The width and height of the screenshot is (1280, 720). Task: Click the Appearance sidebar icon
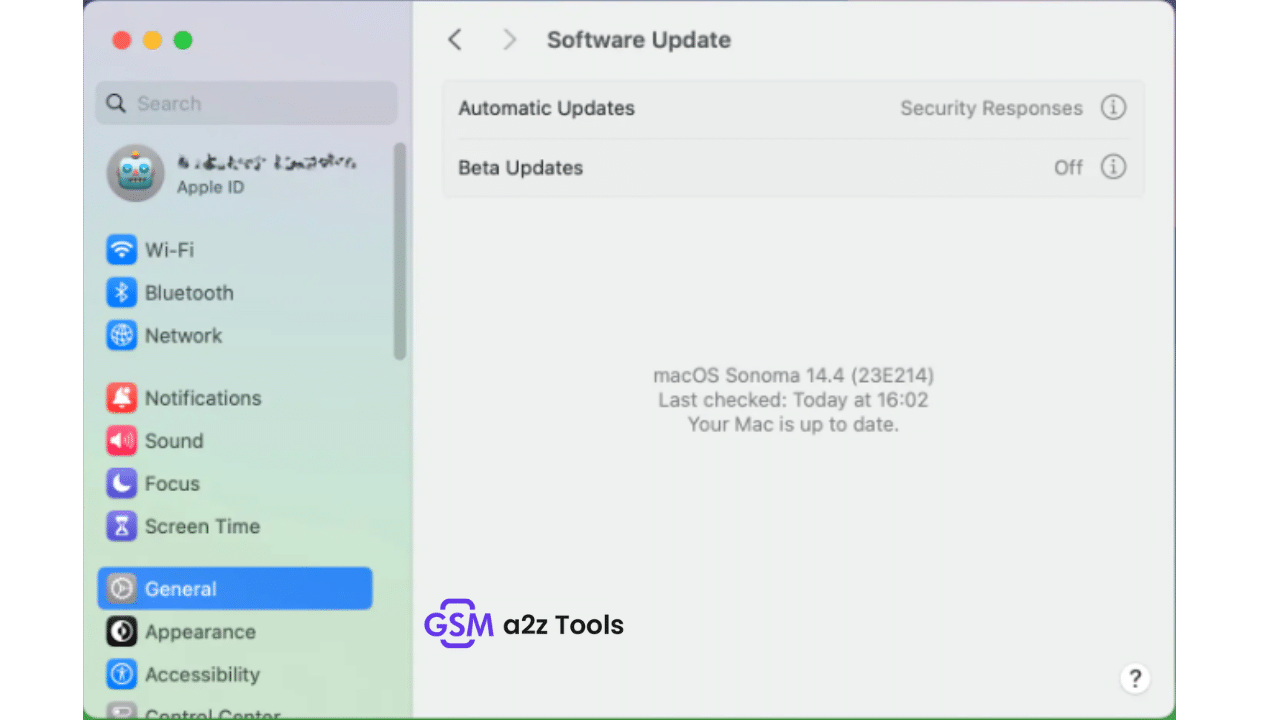tap(120, 631)
